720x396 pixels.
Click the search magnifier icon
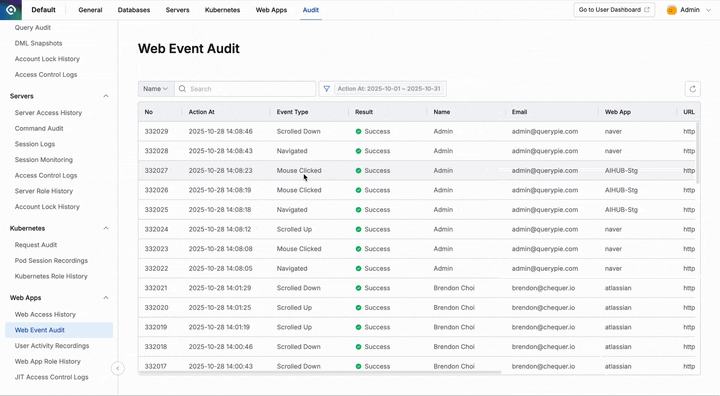click(182, 89)
